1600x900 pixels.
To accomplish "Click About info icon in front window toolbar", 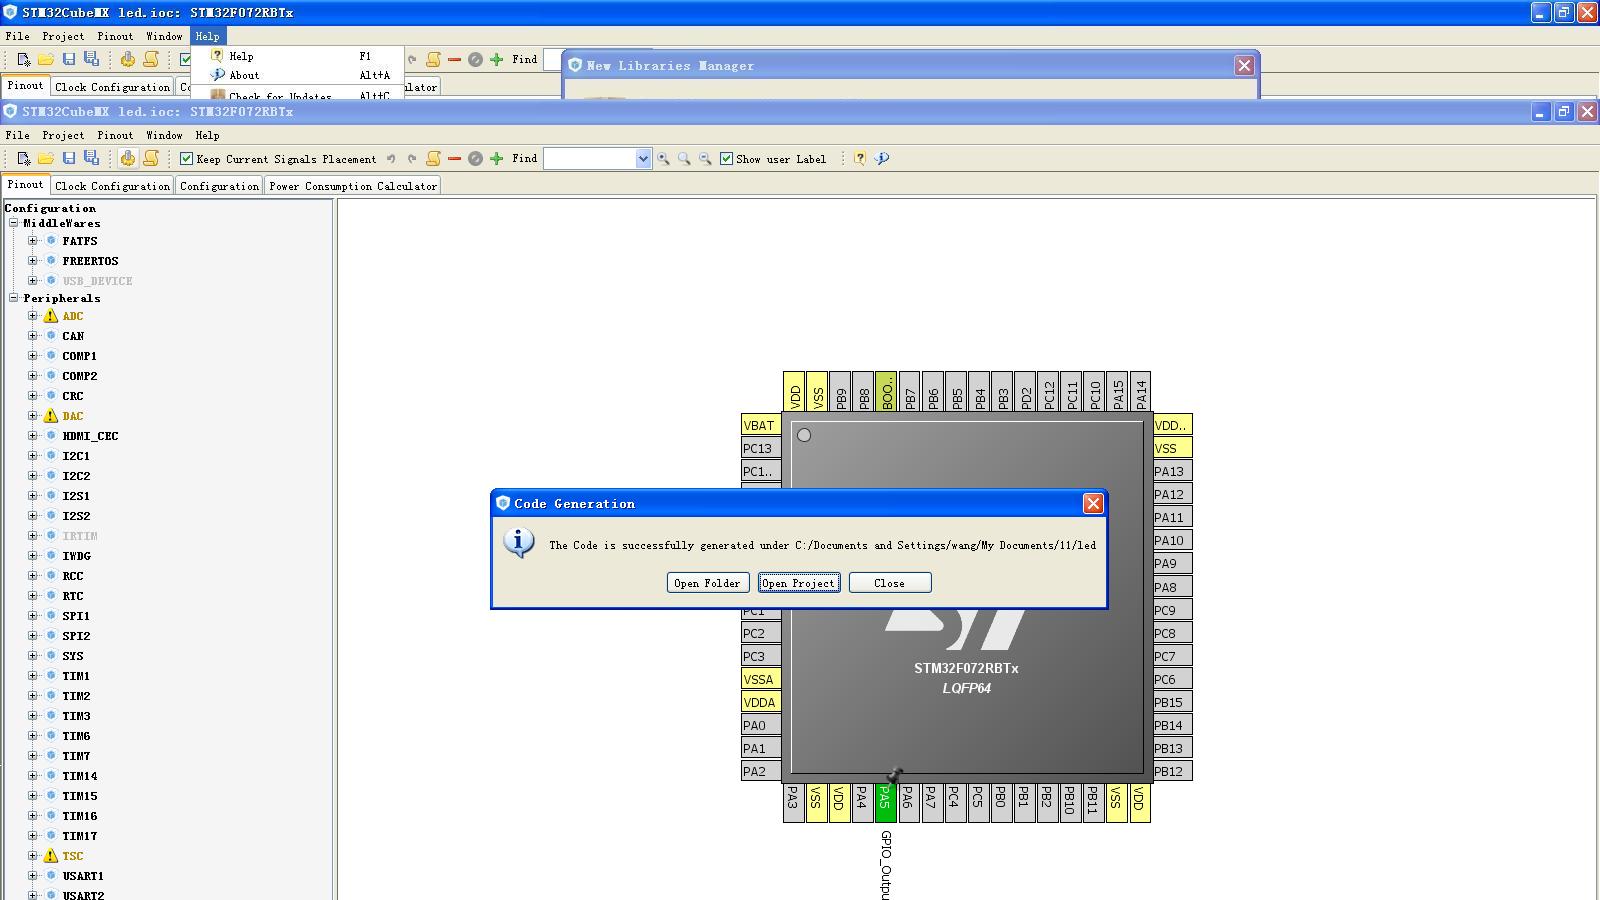I will (x=882, y=158).
